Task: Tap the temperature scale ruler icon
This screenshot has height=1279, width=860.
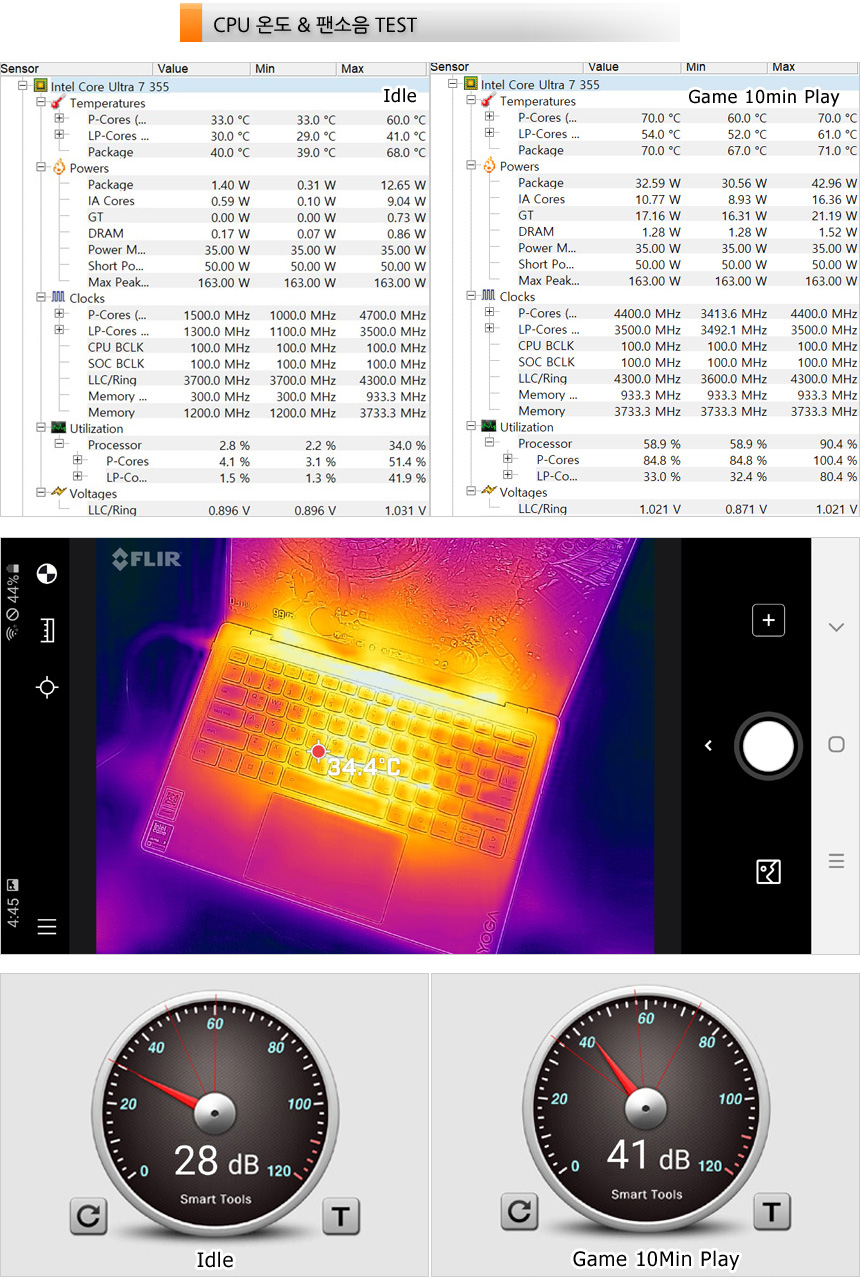Action: [46, 630]
